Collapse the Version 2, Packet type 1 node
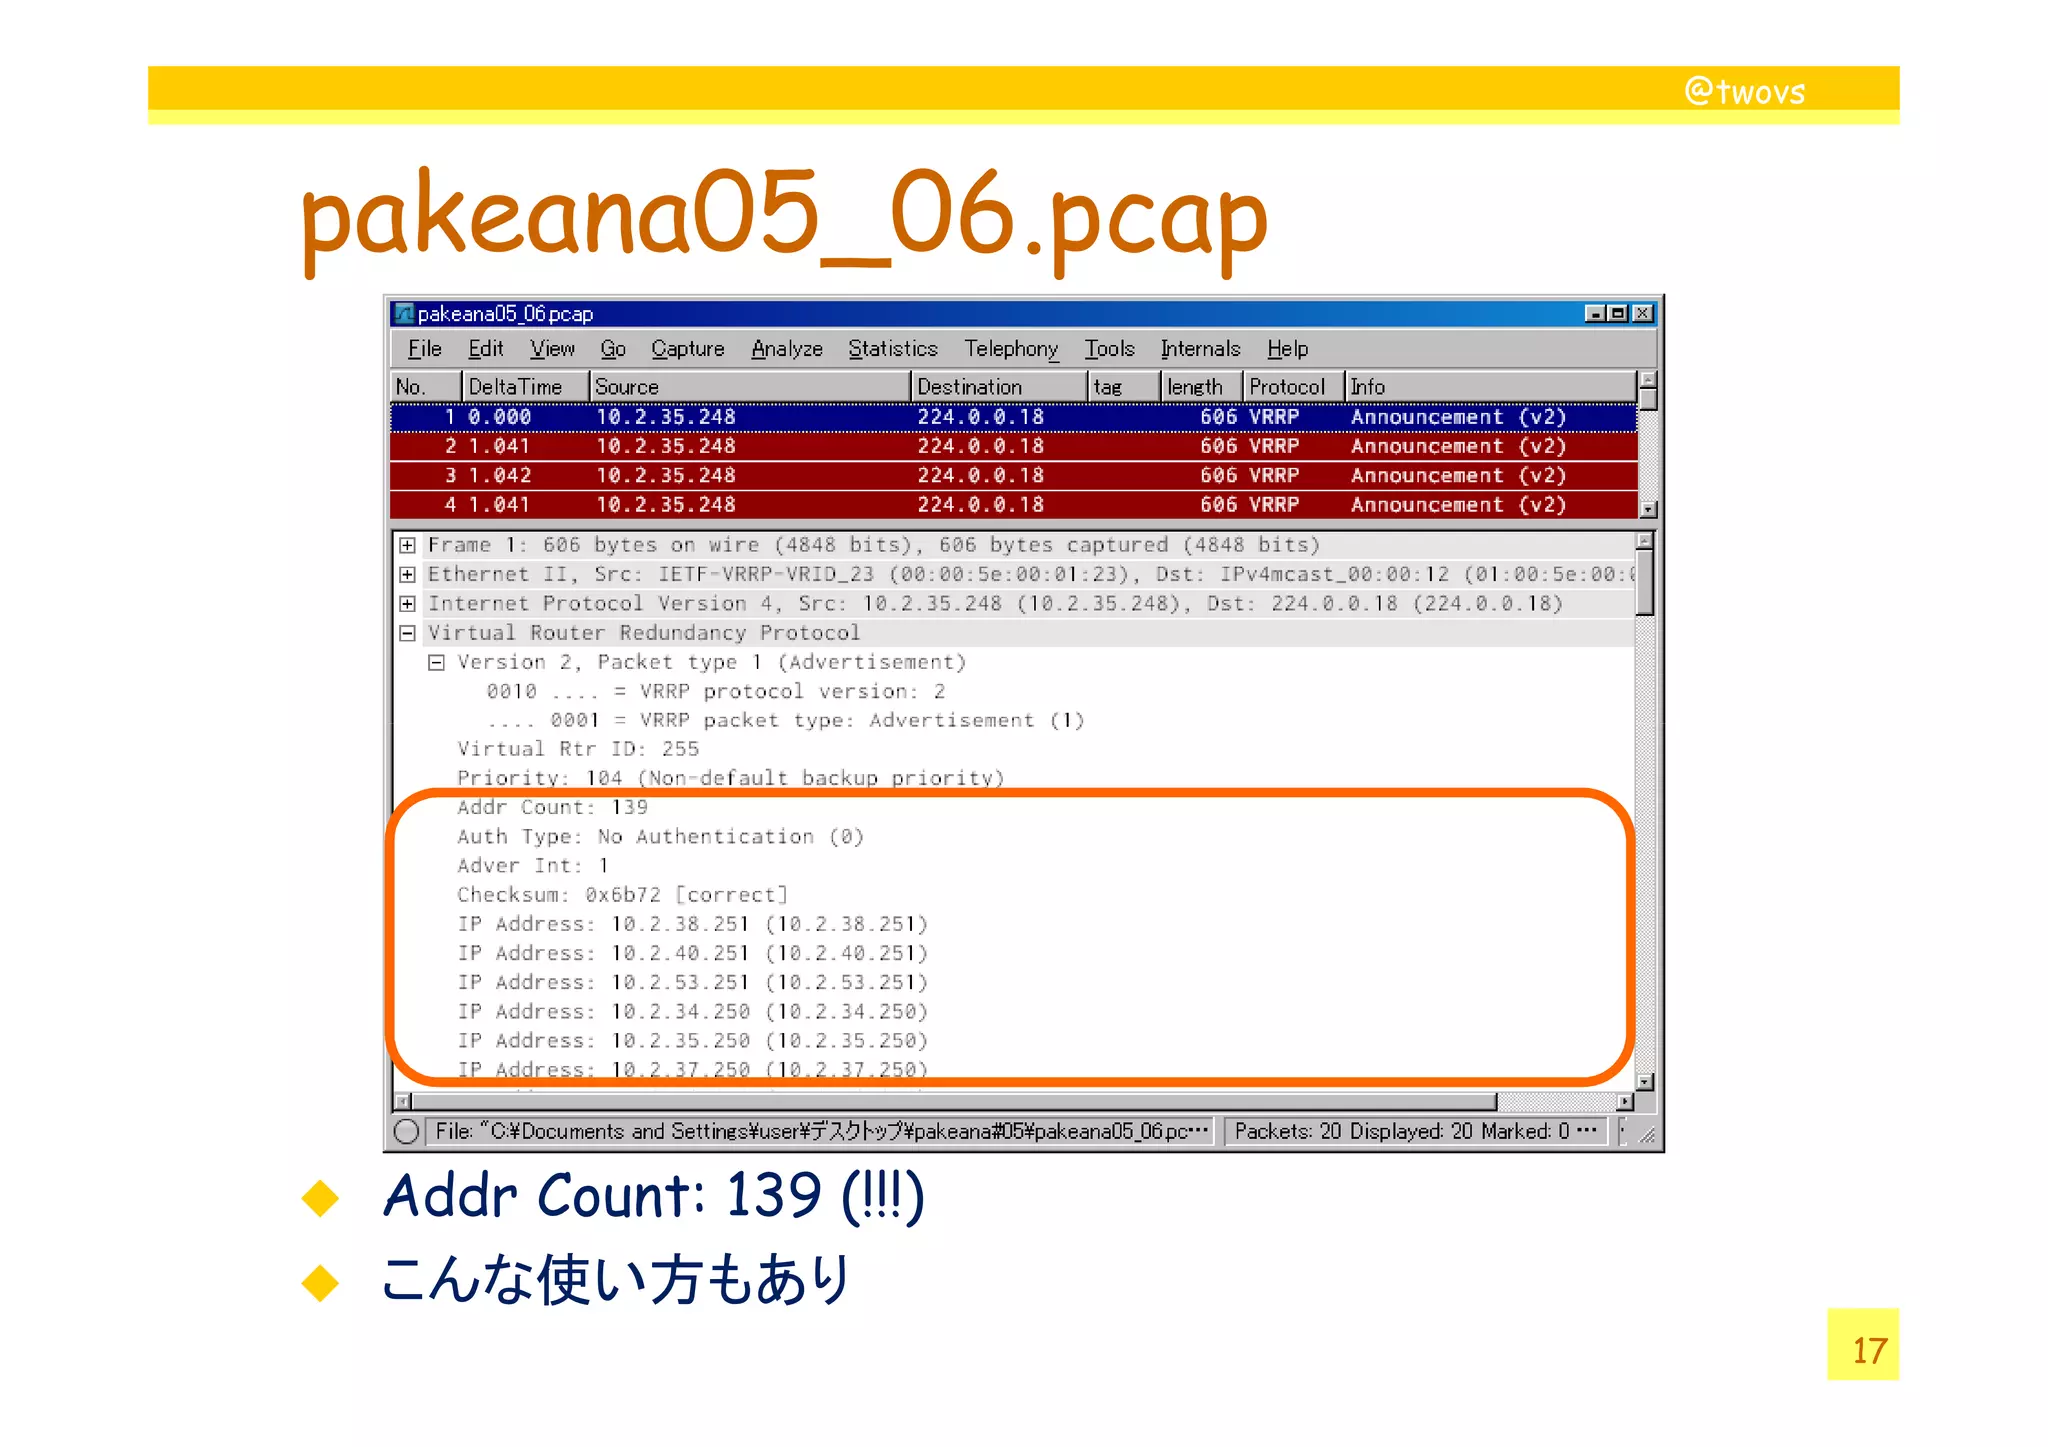Image resolution: width=2048 pixels, height=1447 pixels. tap(436, 662)
